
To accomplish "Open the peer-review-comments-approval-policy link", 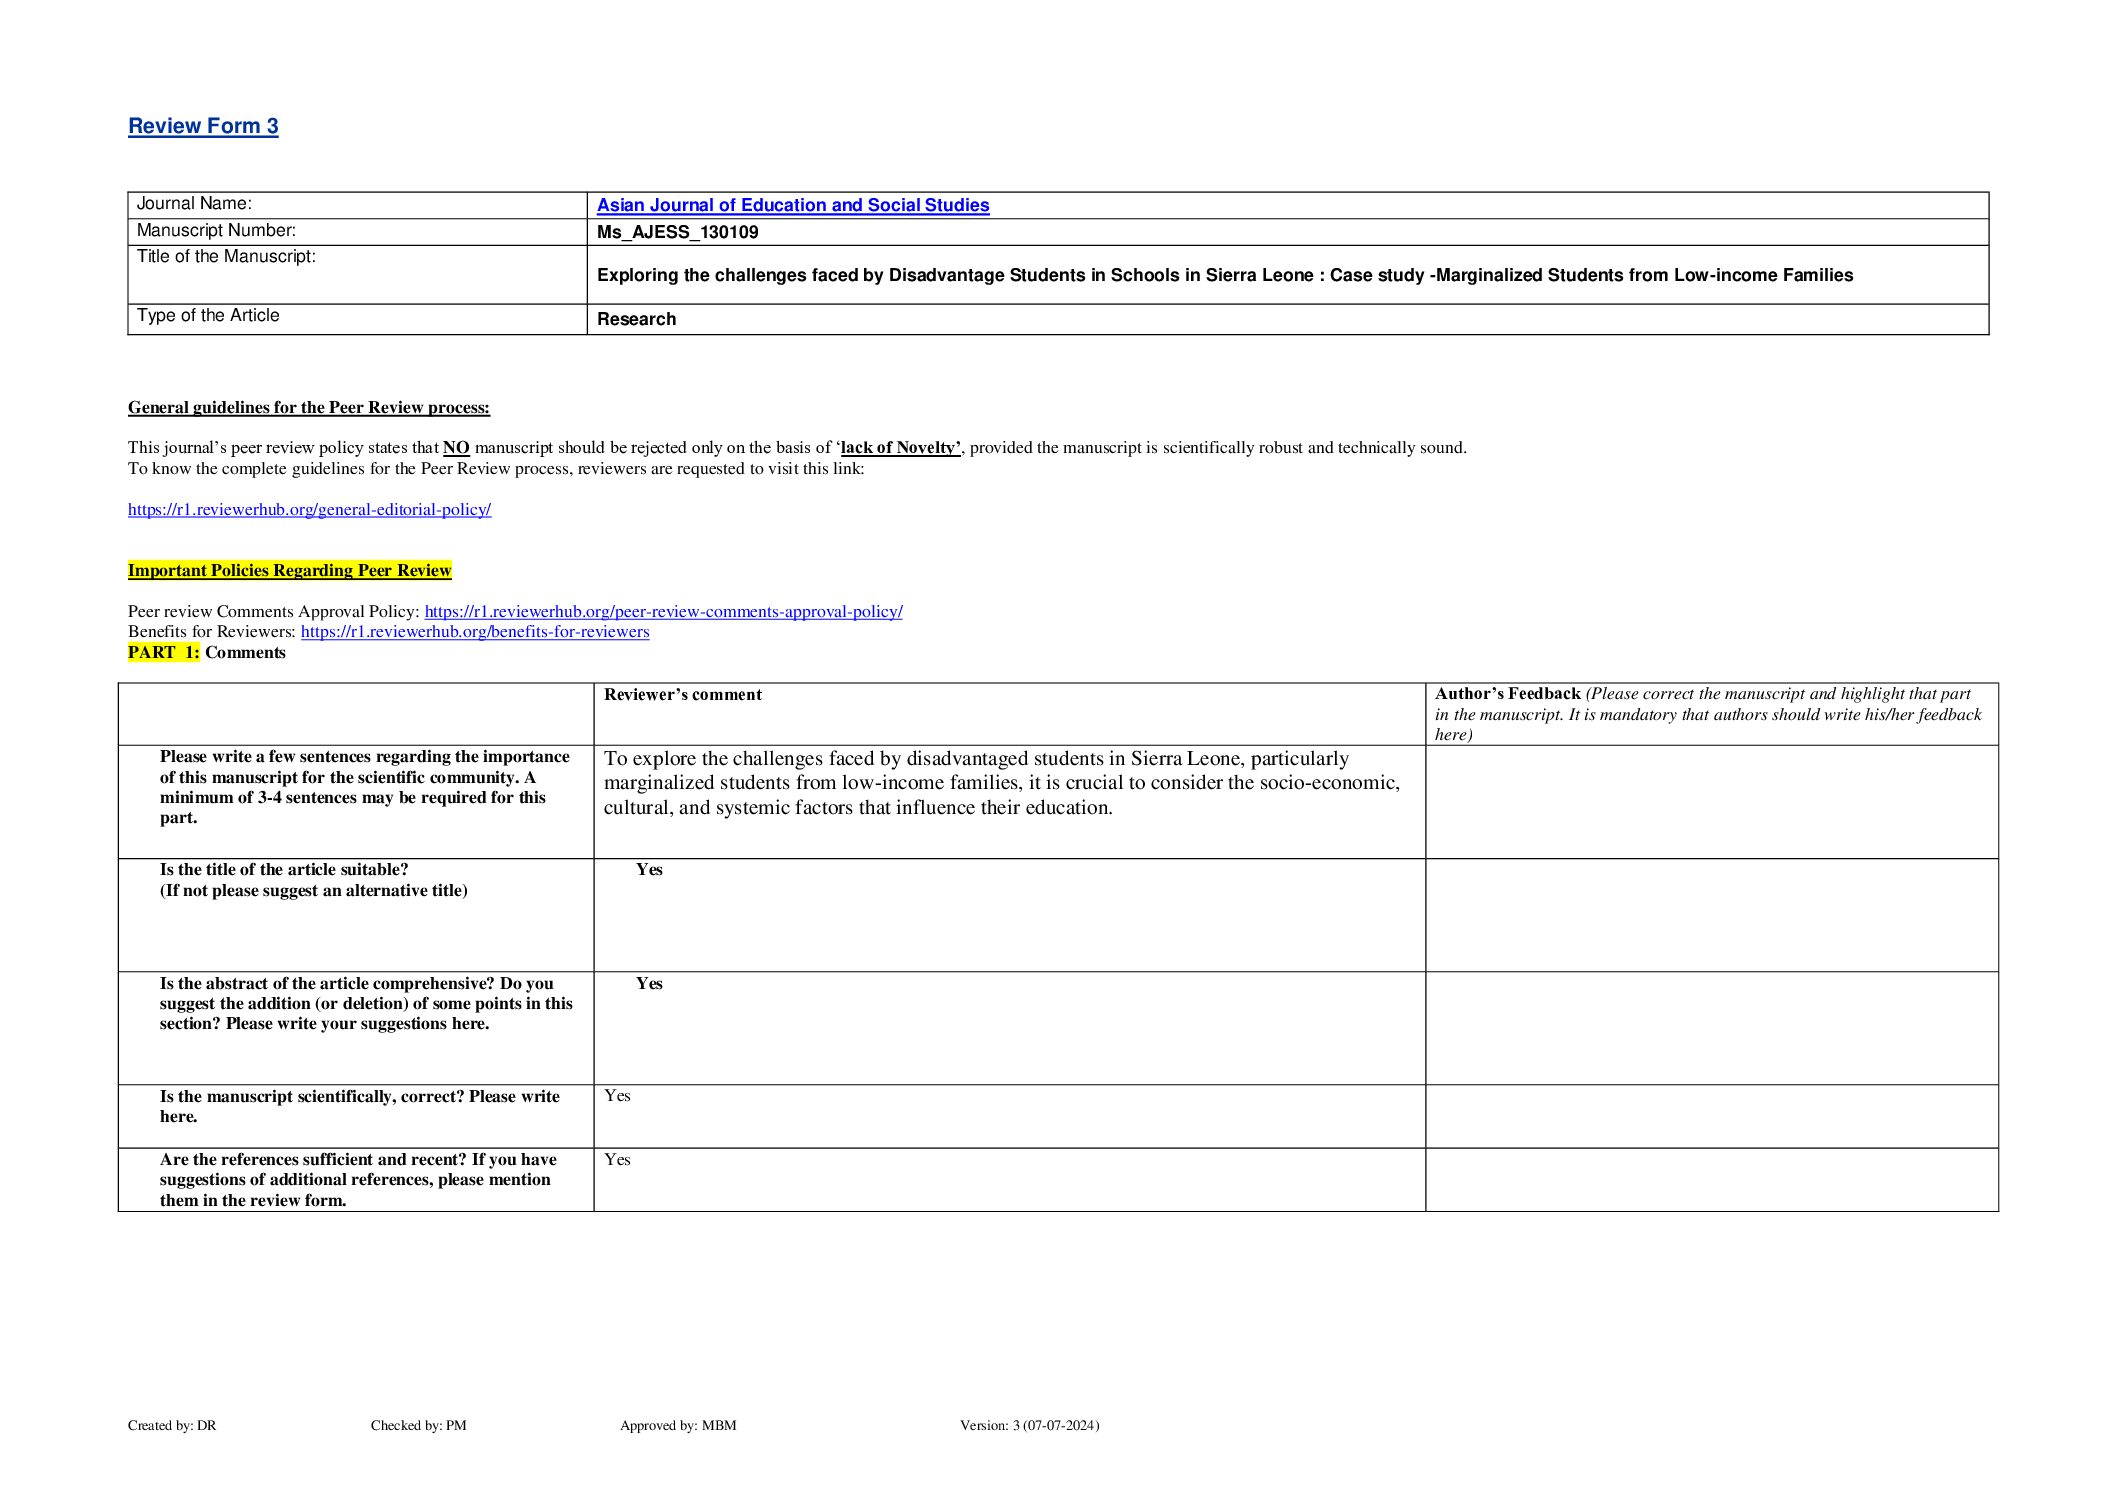I will coord(663,611).
